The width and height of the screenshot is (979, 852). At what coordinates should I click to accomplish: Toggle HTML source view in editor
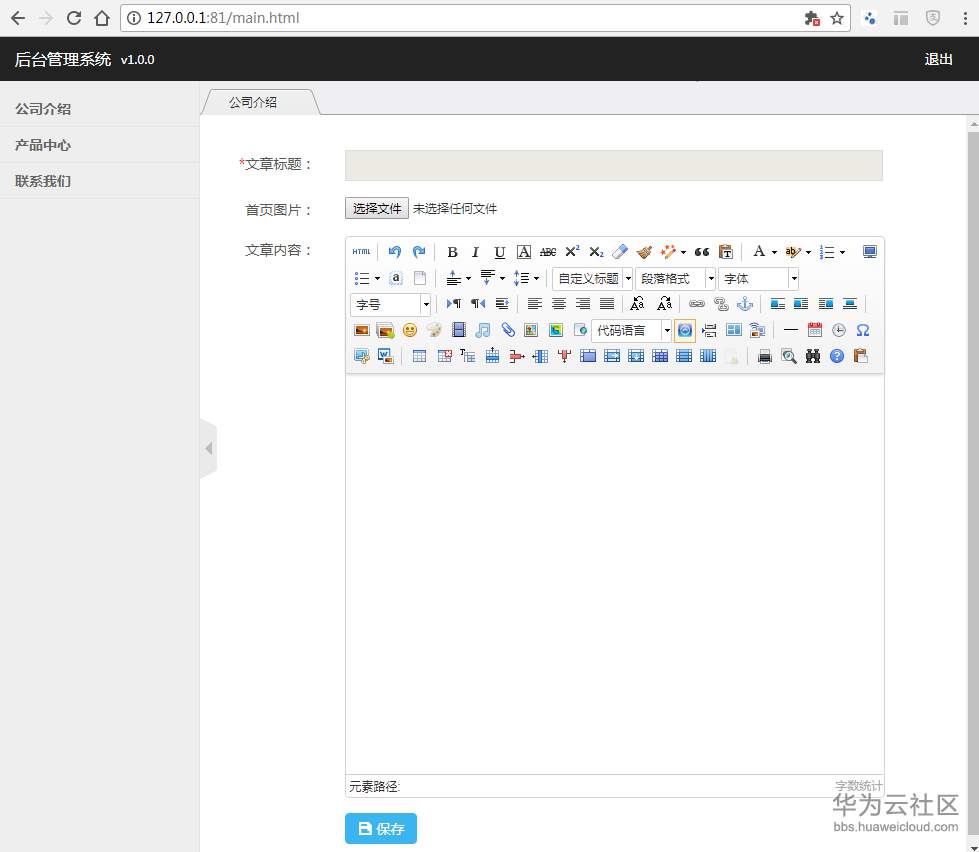tap(361, 252)
